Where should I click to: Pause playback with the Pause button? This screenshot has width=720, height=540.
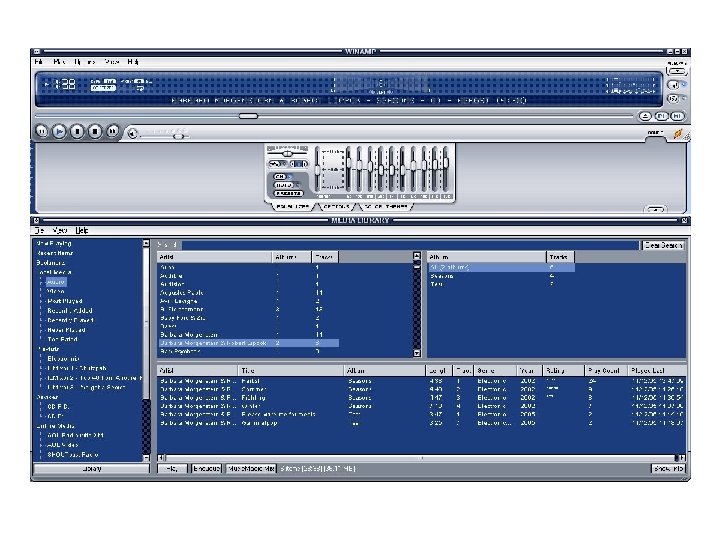point(77,132)
